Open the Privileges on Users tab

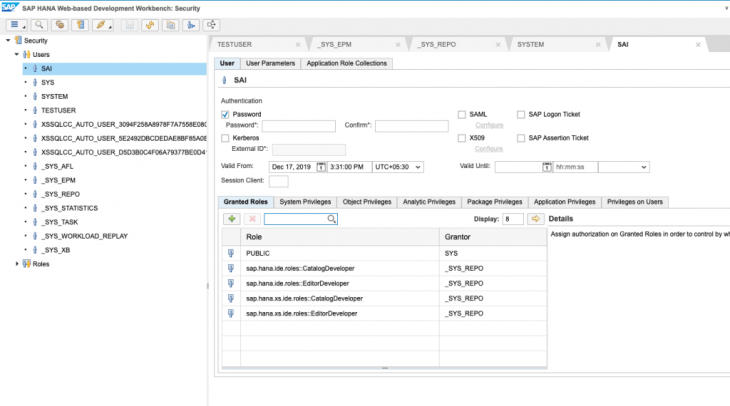[635, 202]
